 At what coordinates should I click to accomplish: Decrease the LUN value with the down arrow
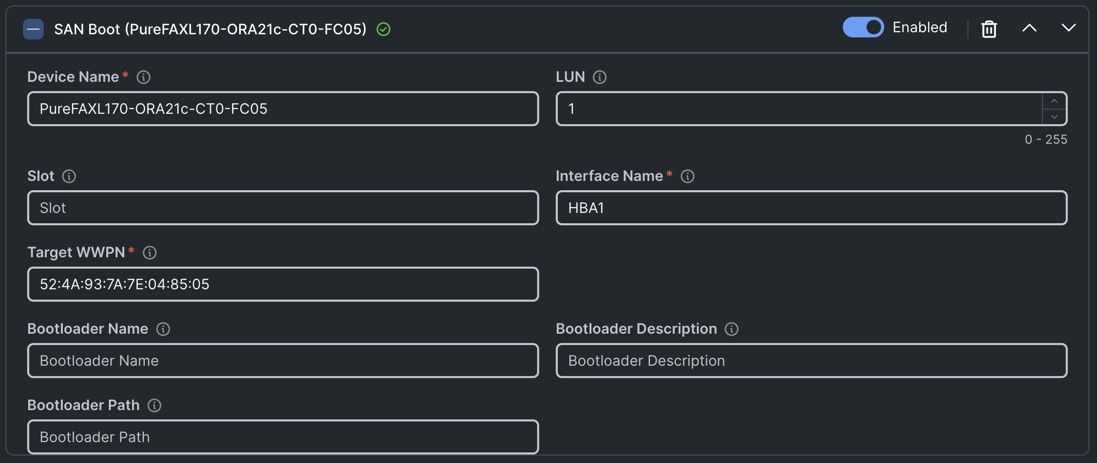pos(1054,117)
